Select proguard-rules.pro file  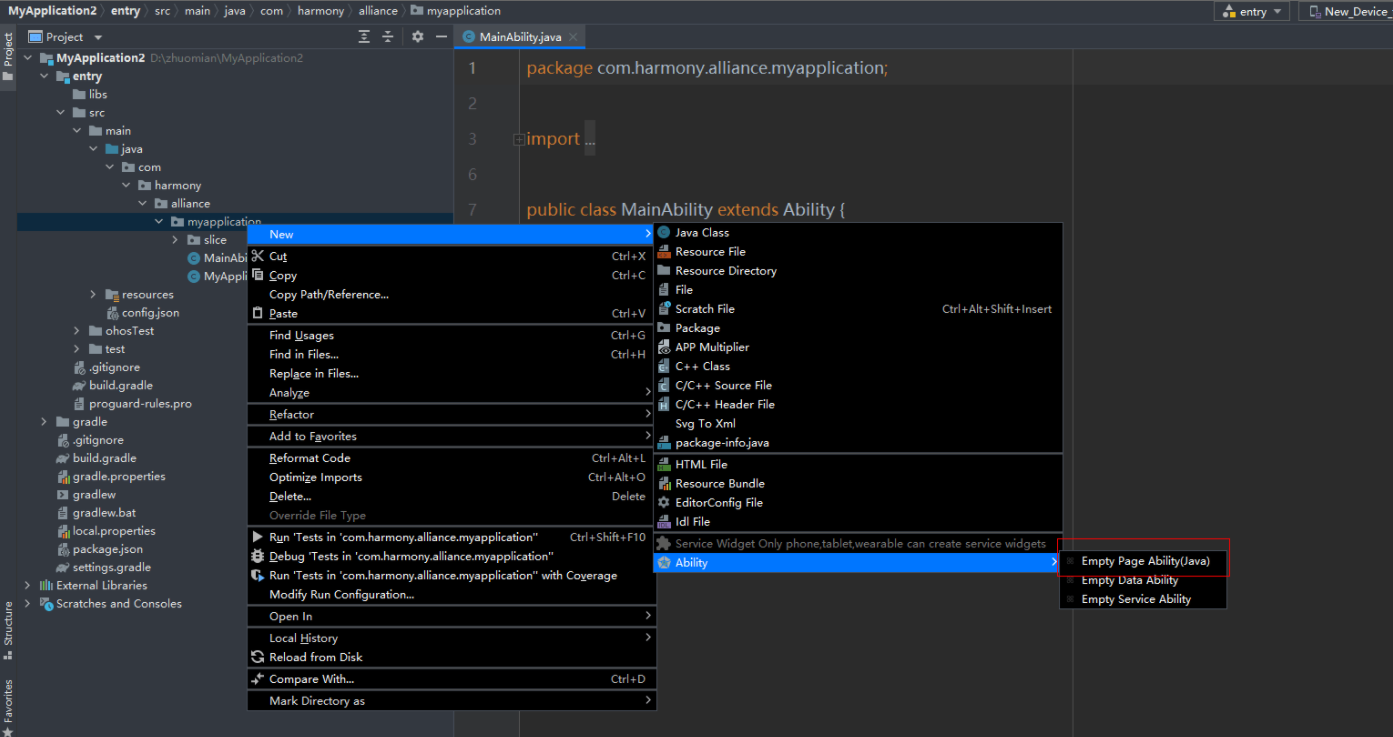(140, 404)
